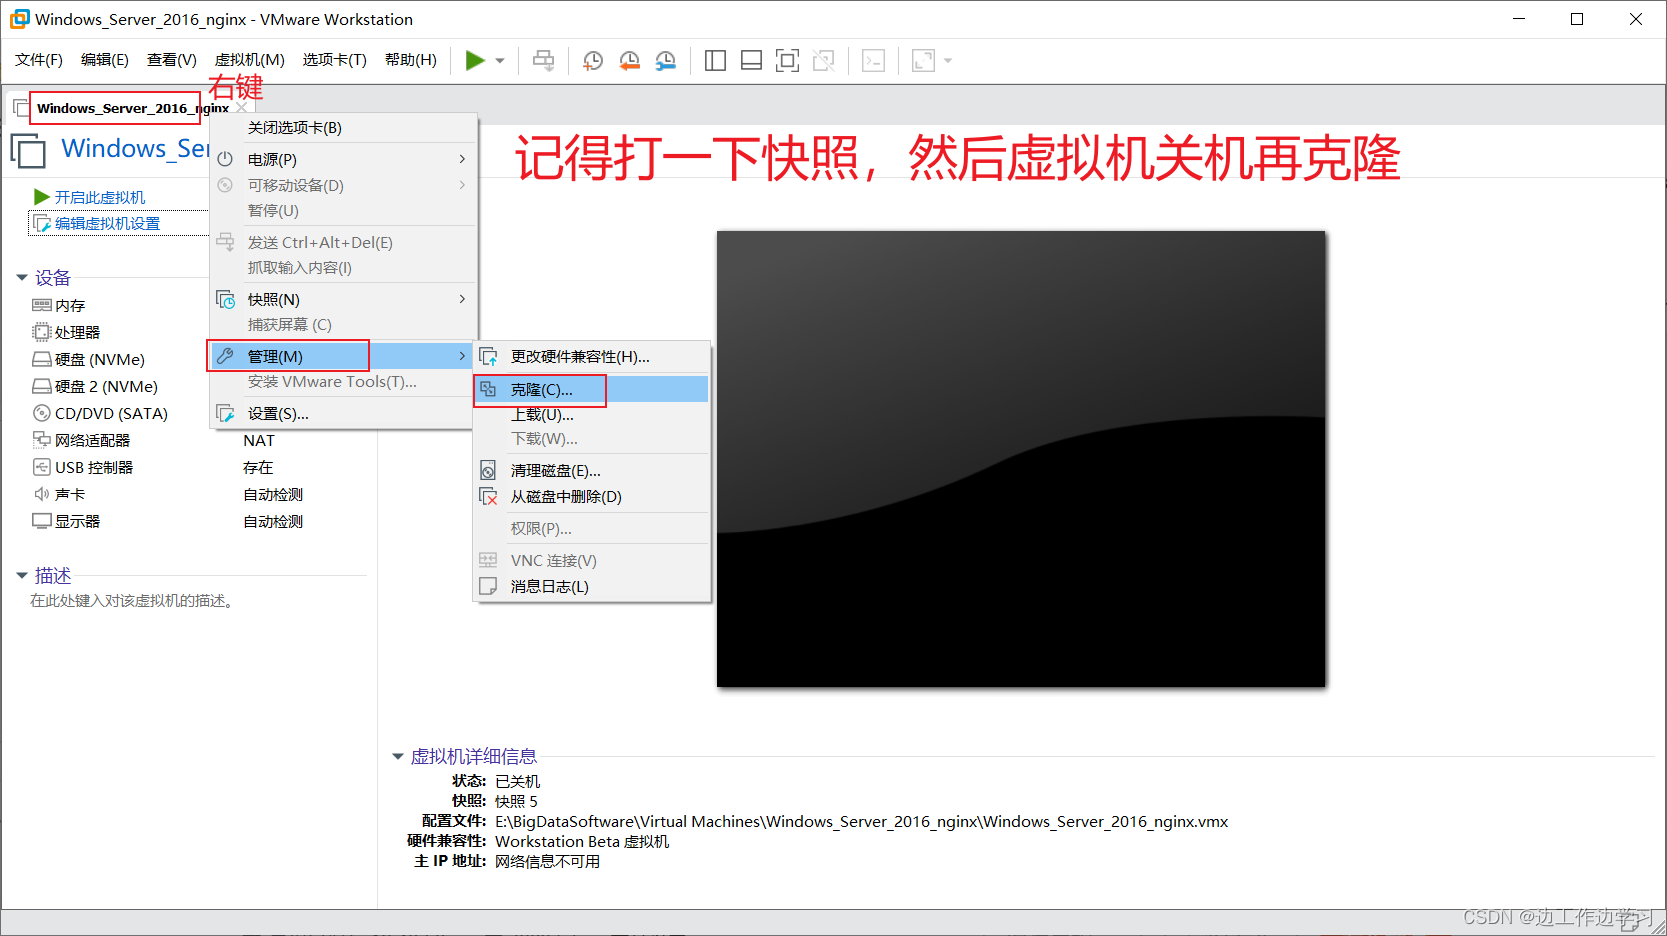Image resolution: width=1667 pixels, height=936 pixels.
Task: Expand the 快照(N) submenu
Action: [x=342, y=299]
